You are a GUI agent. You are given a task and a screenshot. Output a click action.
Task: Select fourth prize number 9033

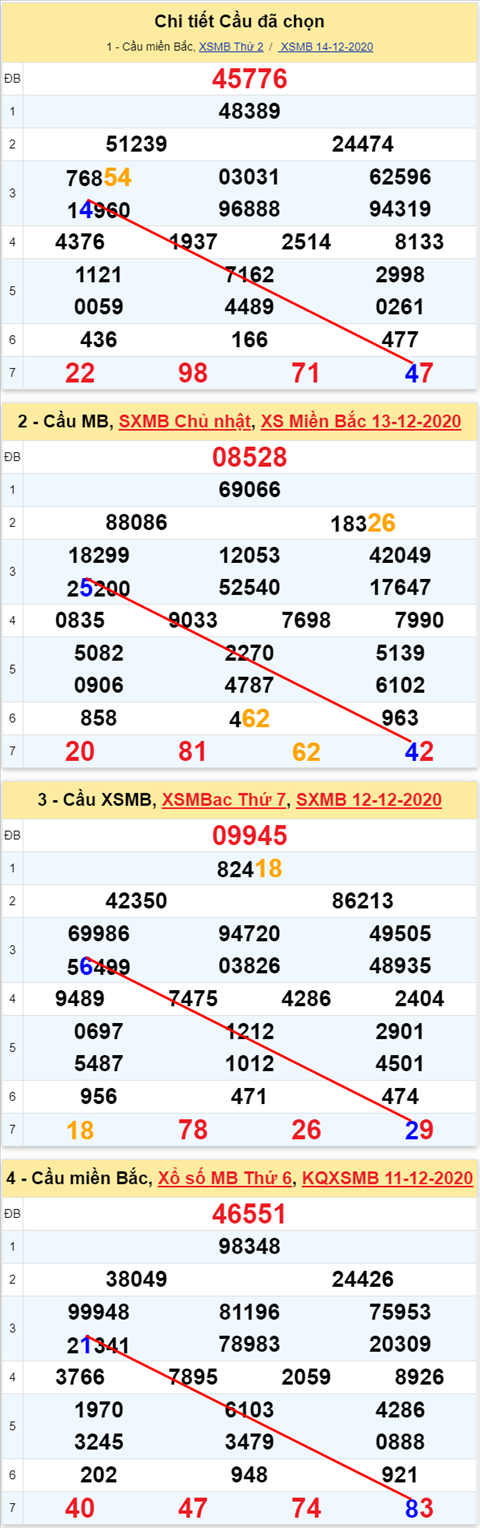coord(194,620)
